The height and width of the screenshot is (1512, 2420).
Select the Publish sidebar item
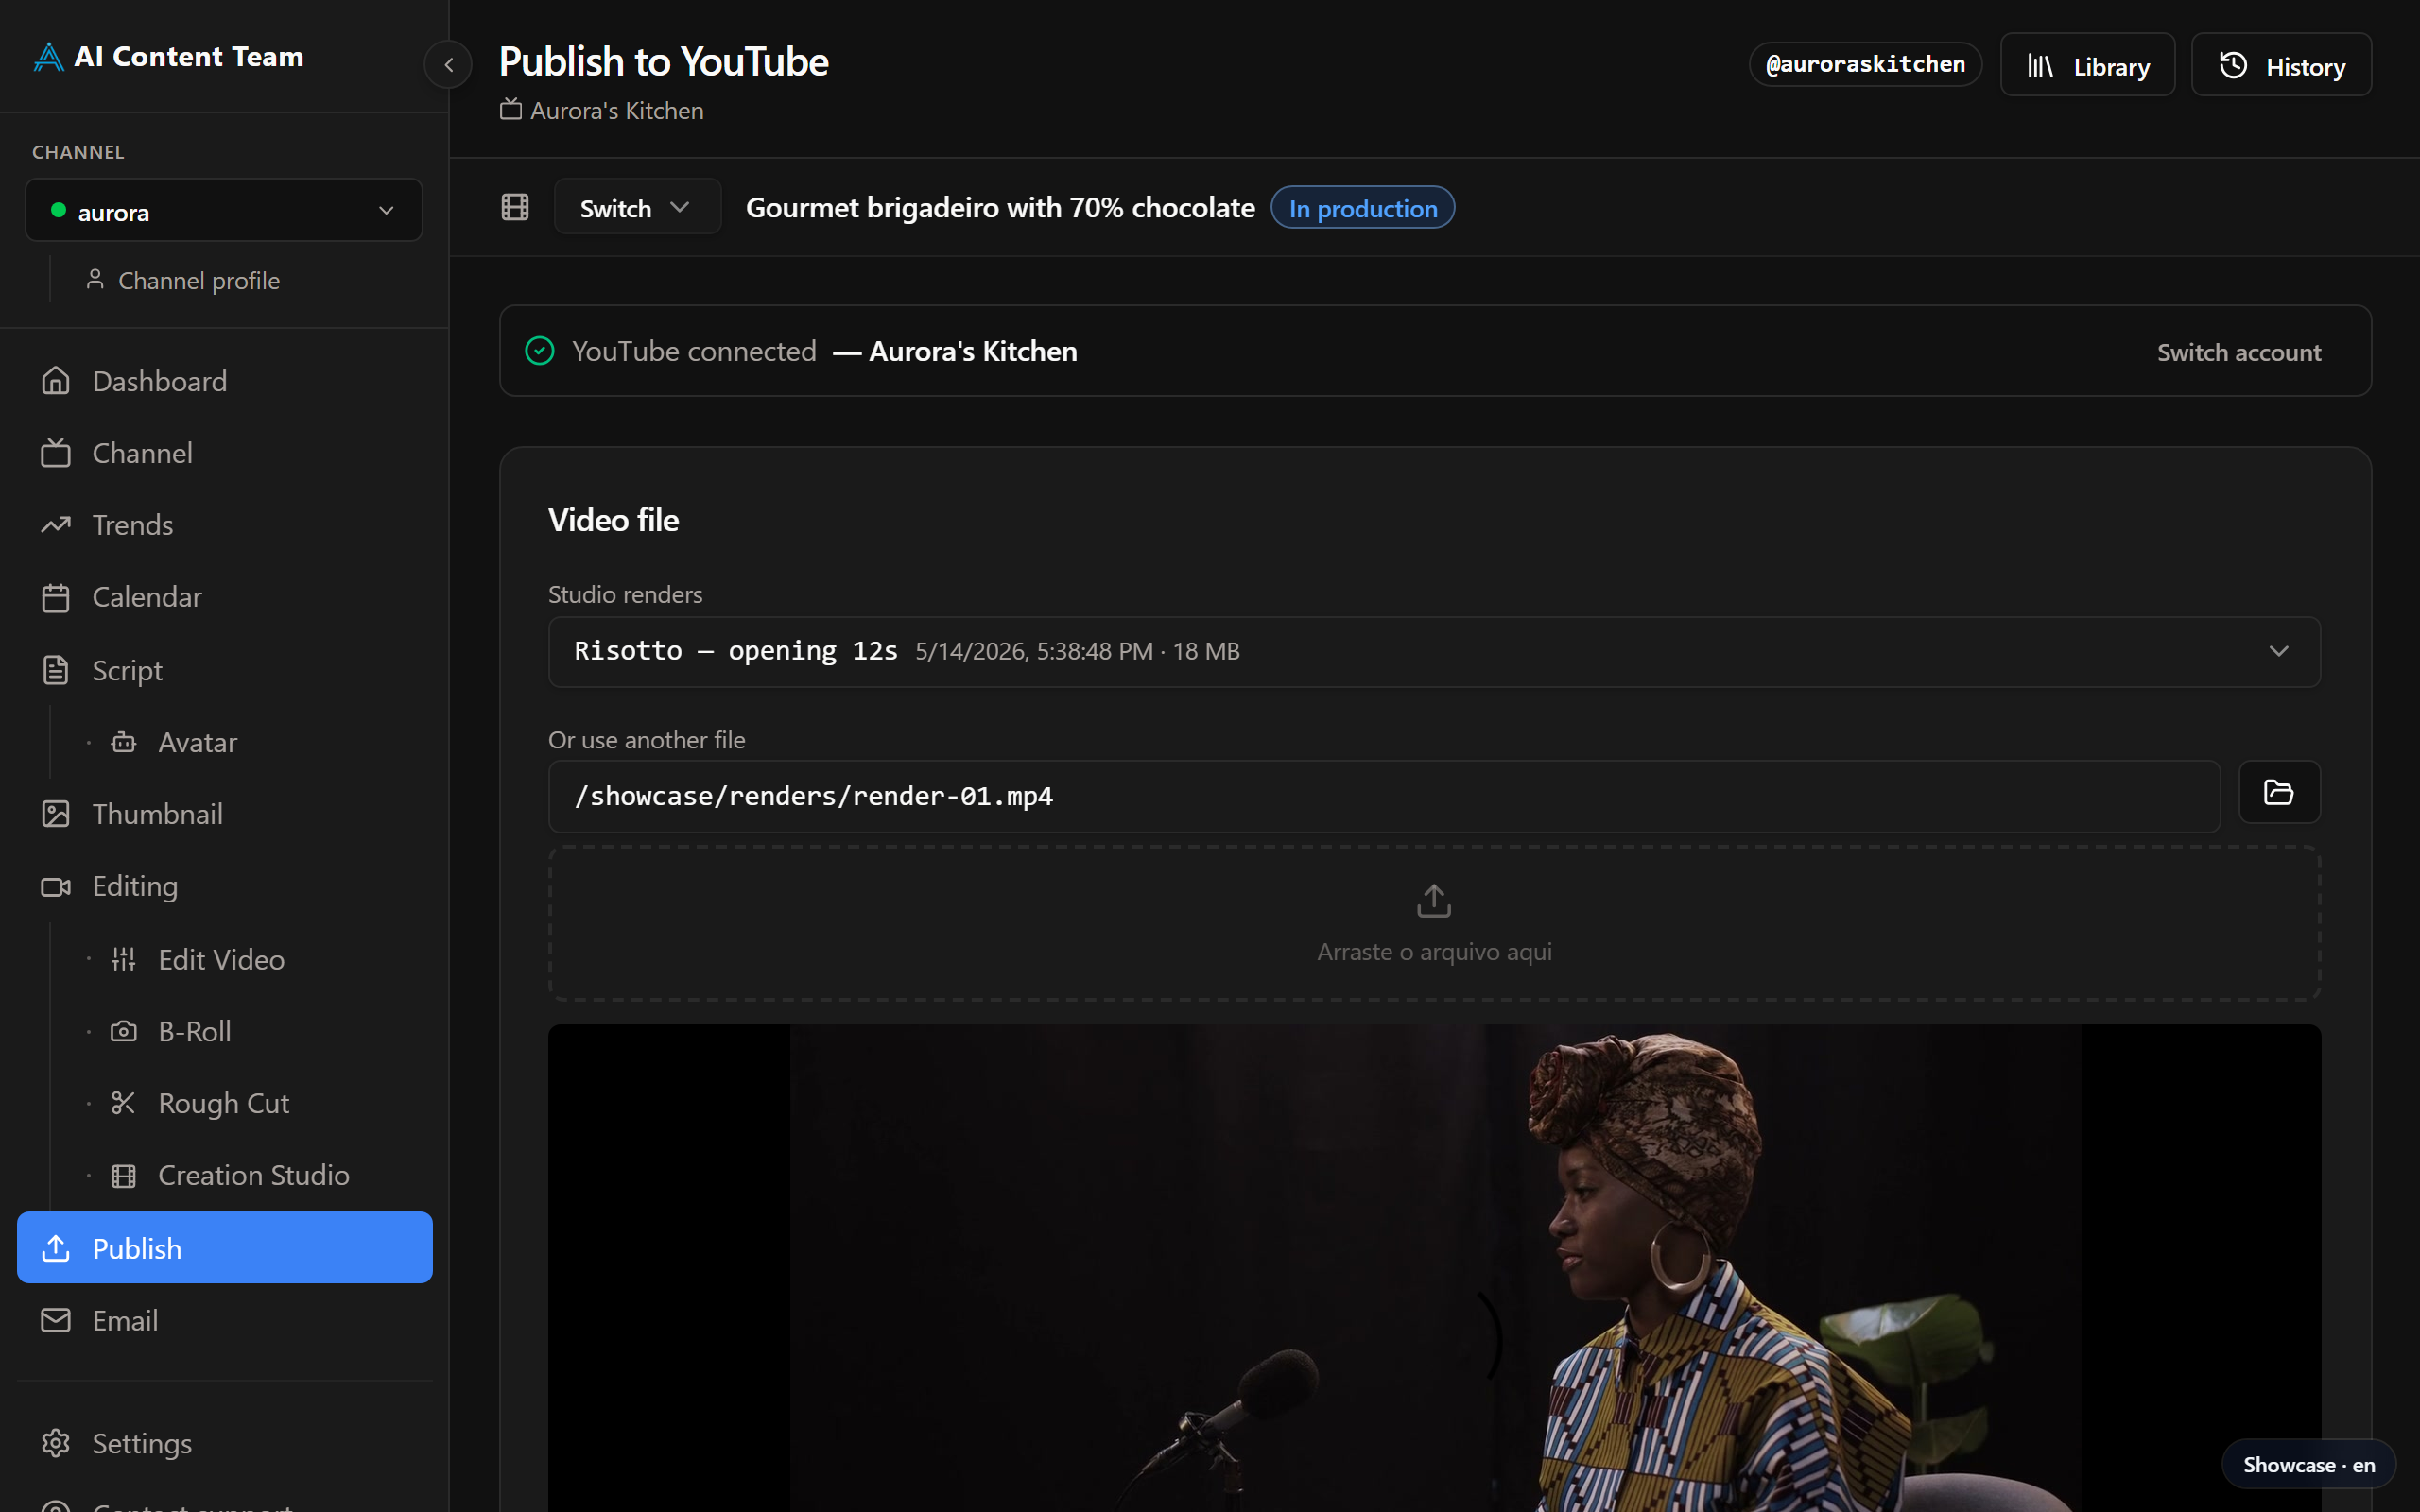tap(224, 1247)
